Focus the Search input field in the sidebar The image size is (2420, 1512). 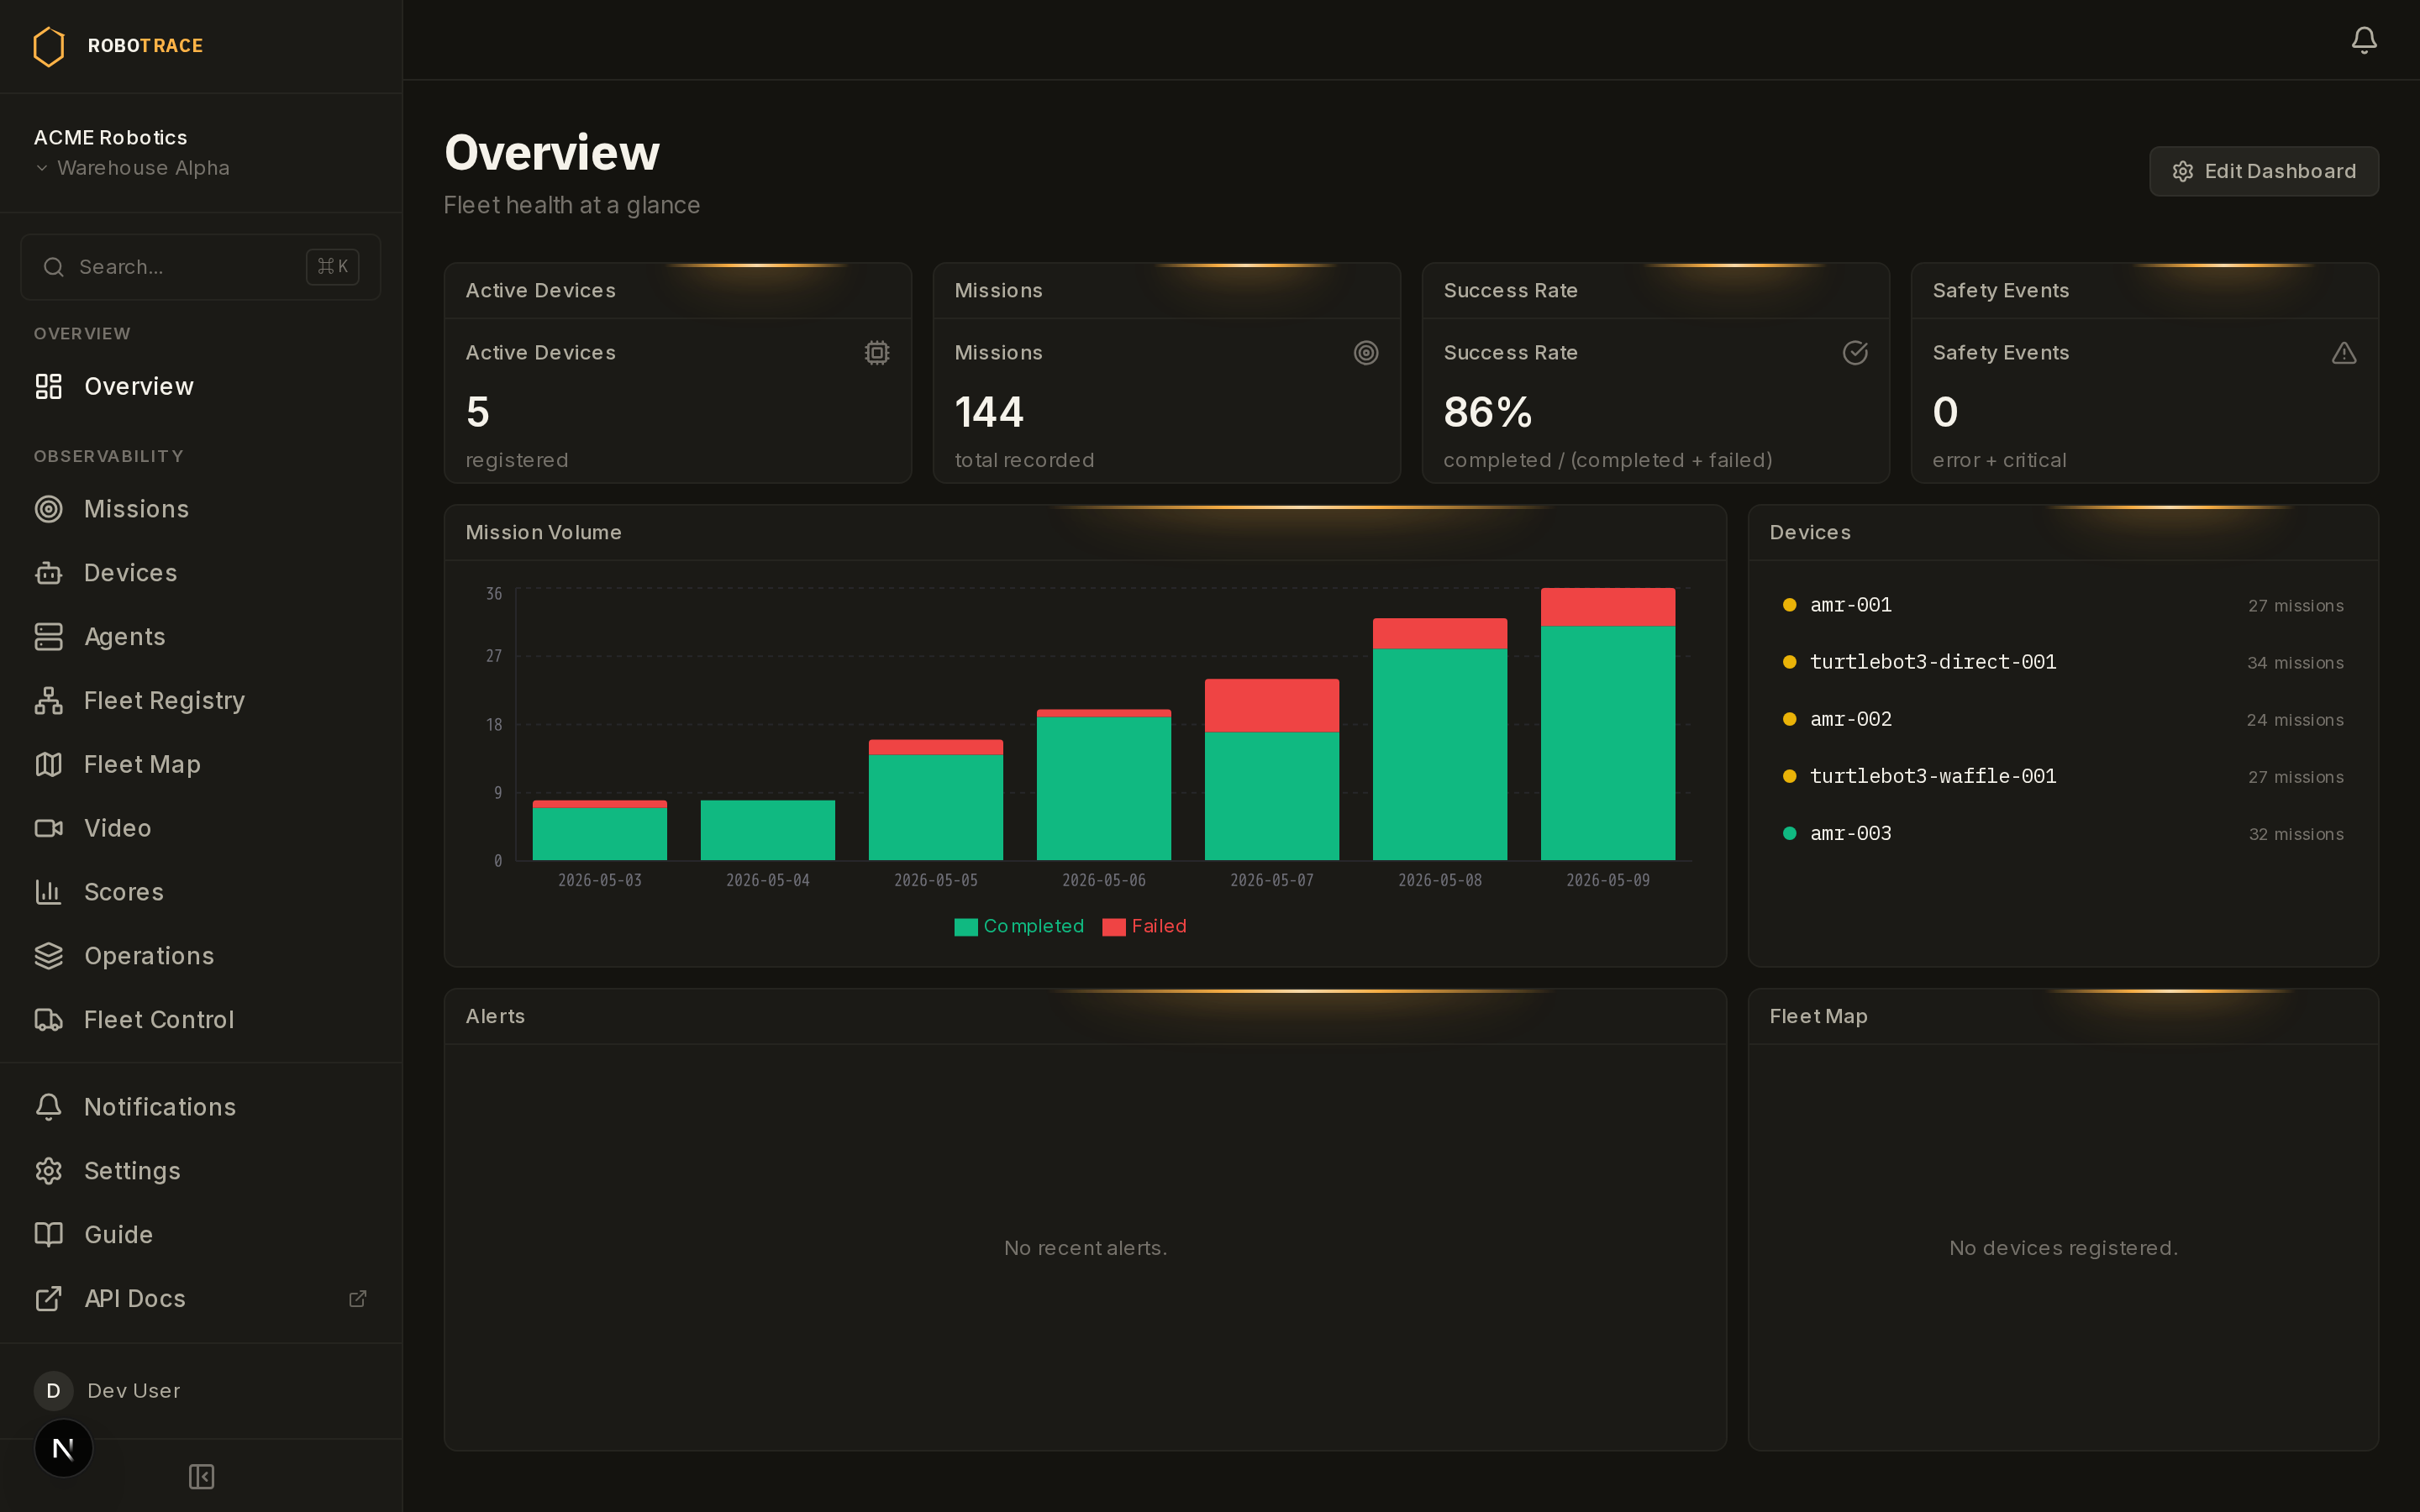tap(200, 267)
